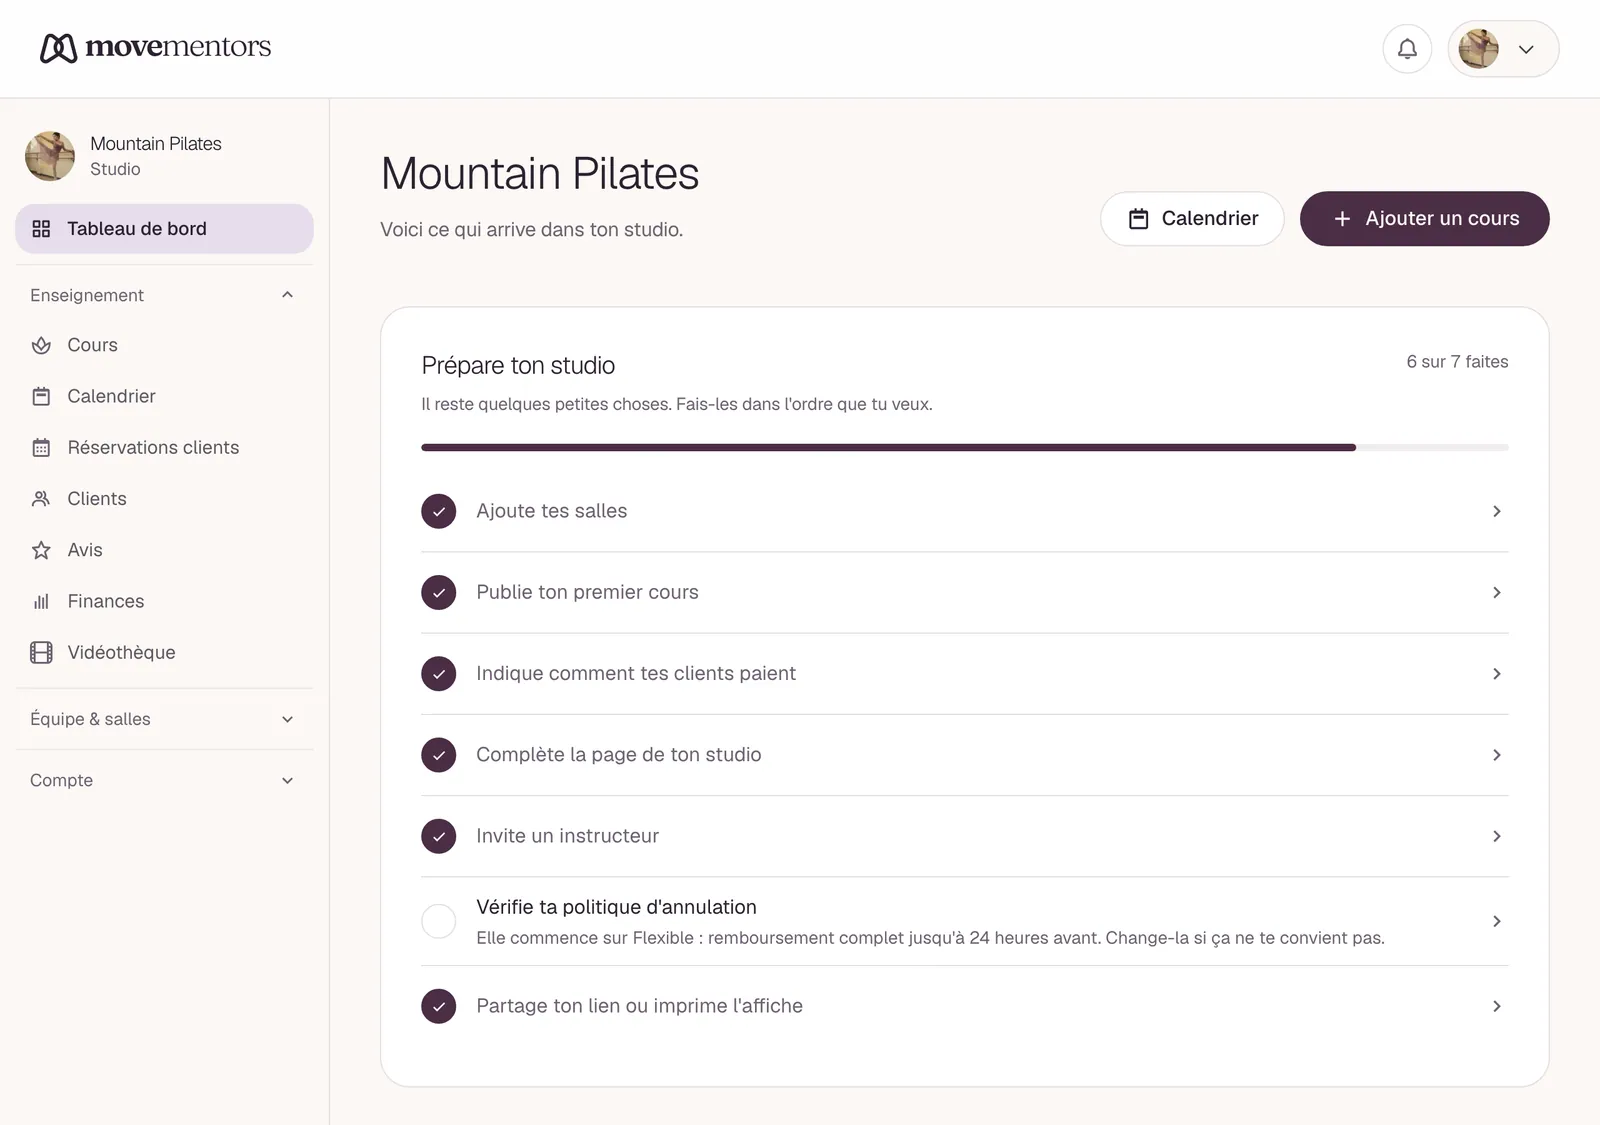Open Clients in the sidebar
This screenshot has width=1600, height=1125.
pyautogui.click(x=164, y=499)
